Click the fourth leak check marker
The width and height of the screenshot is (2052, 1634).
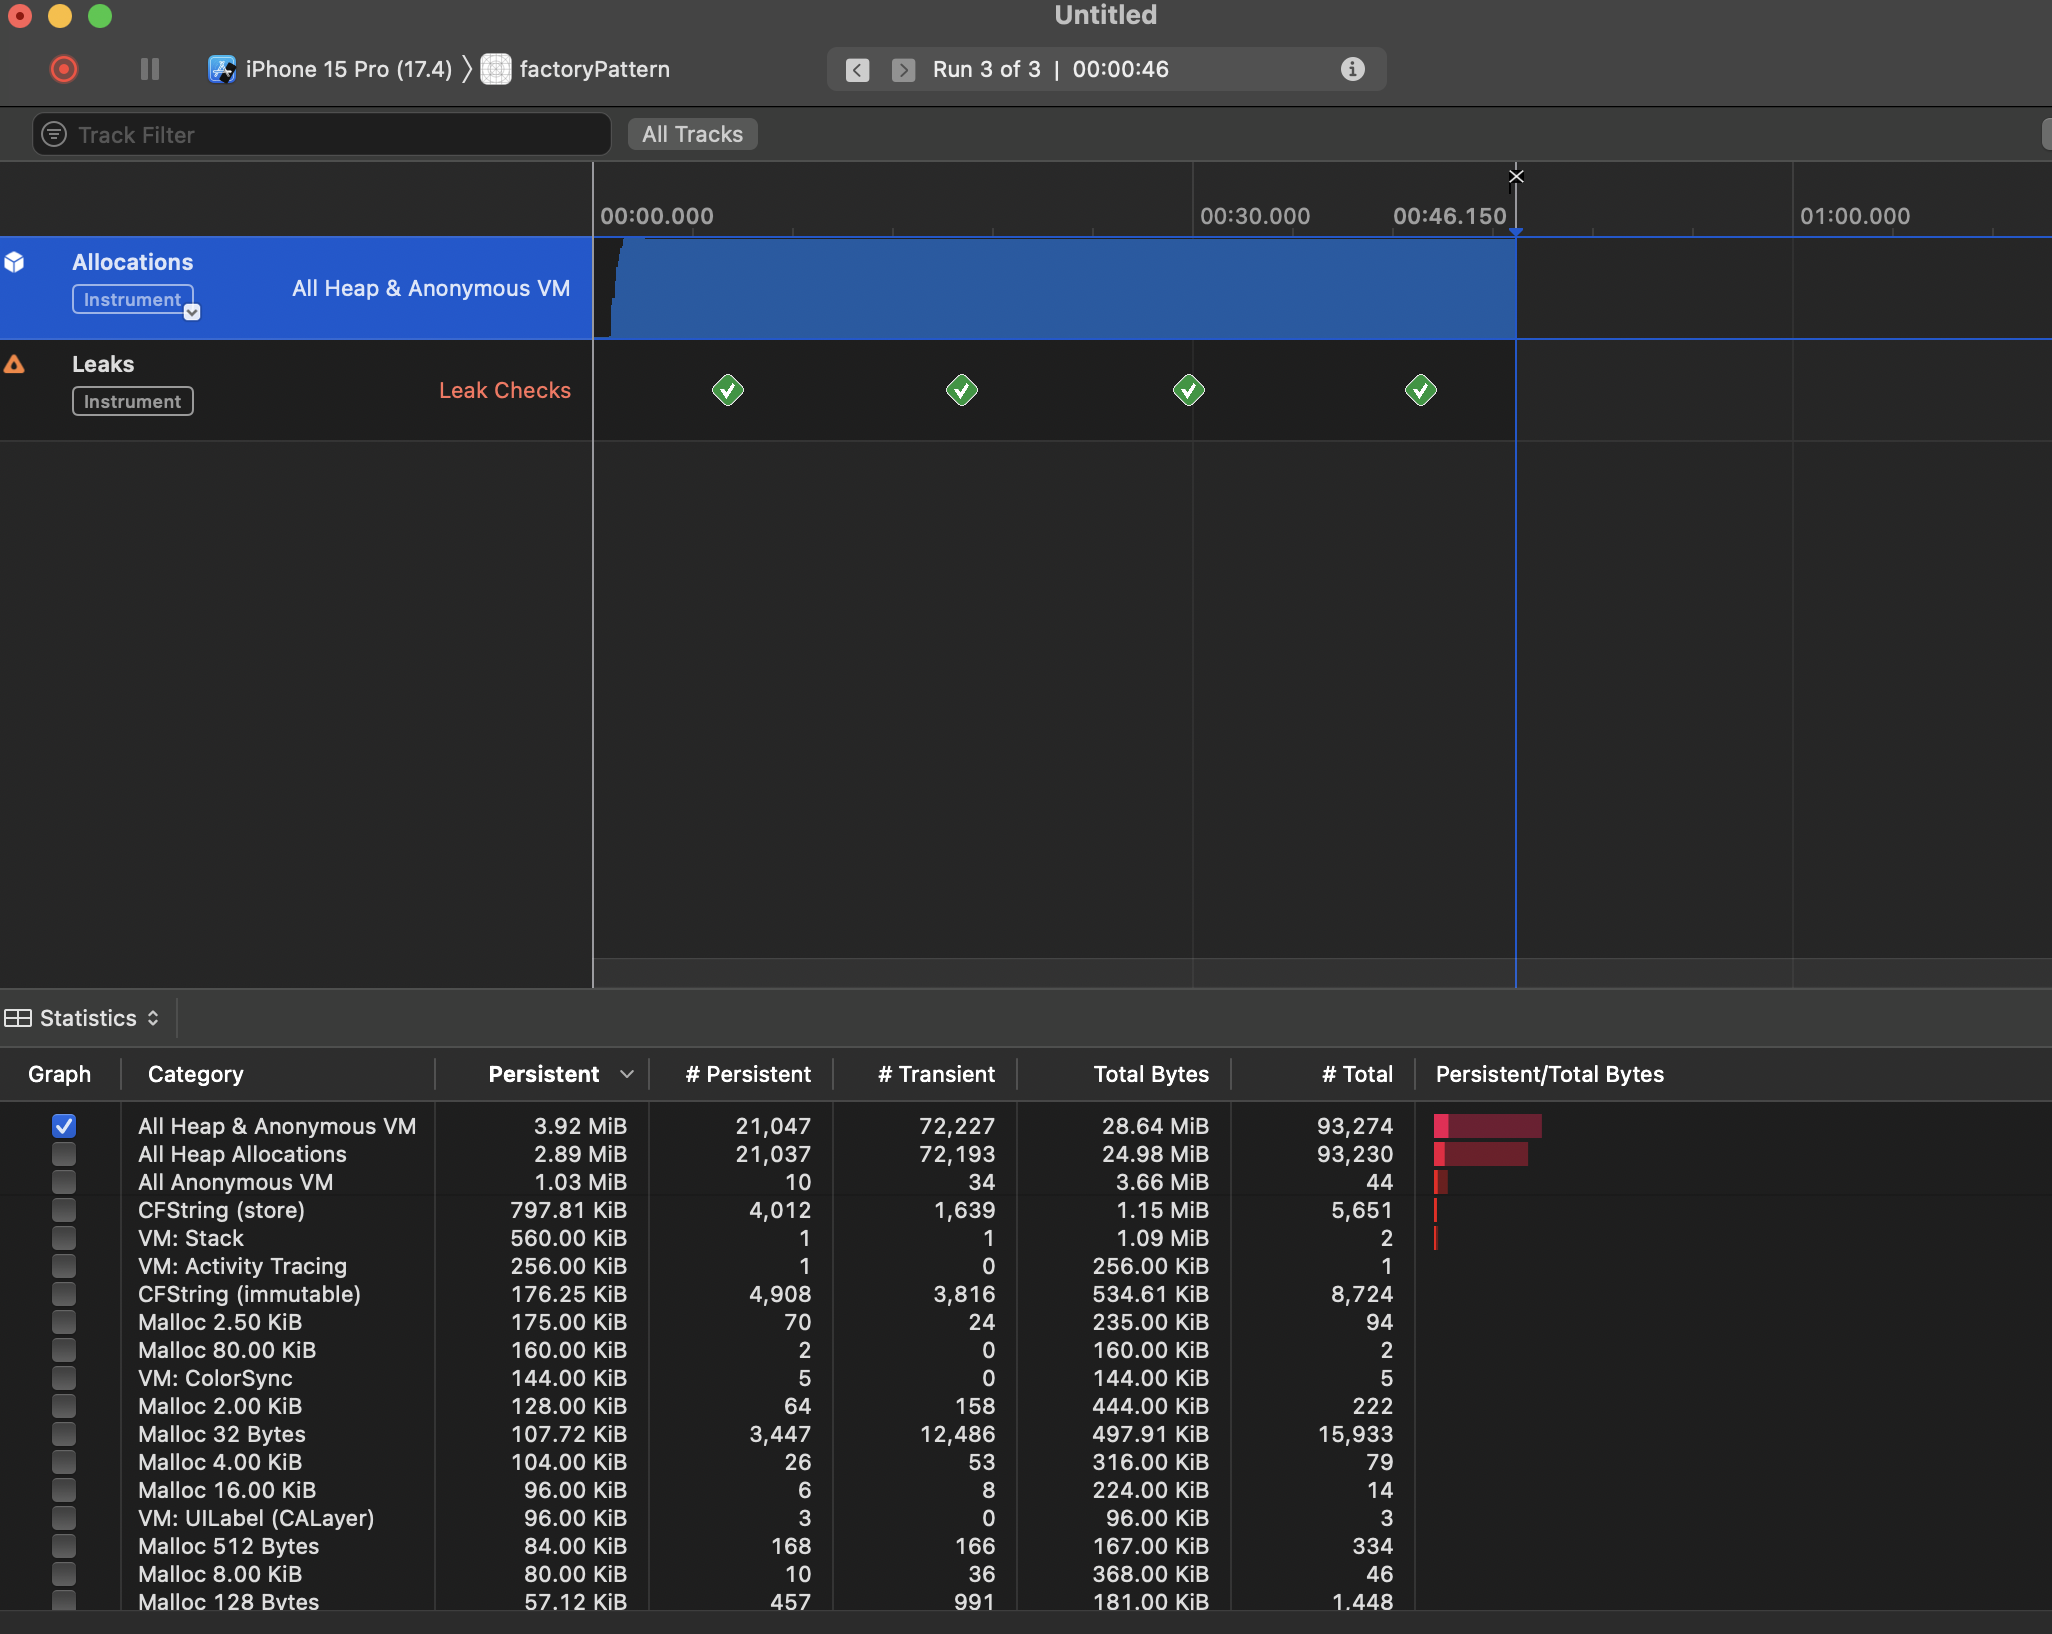coord(1421,390)
